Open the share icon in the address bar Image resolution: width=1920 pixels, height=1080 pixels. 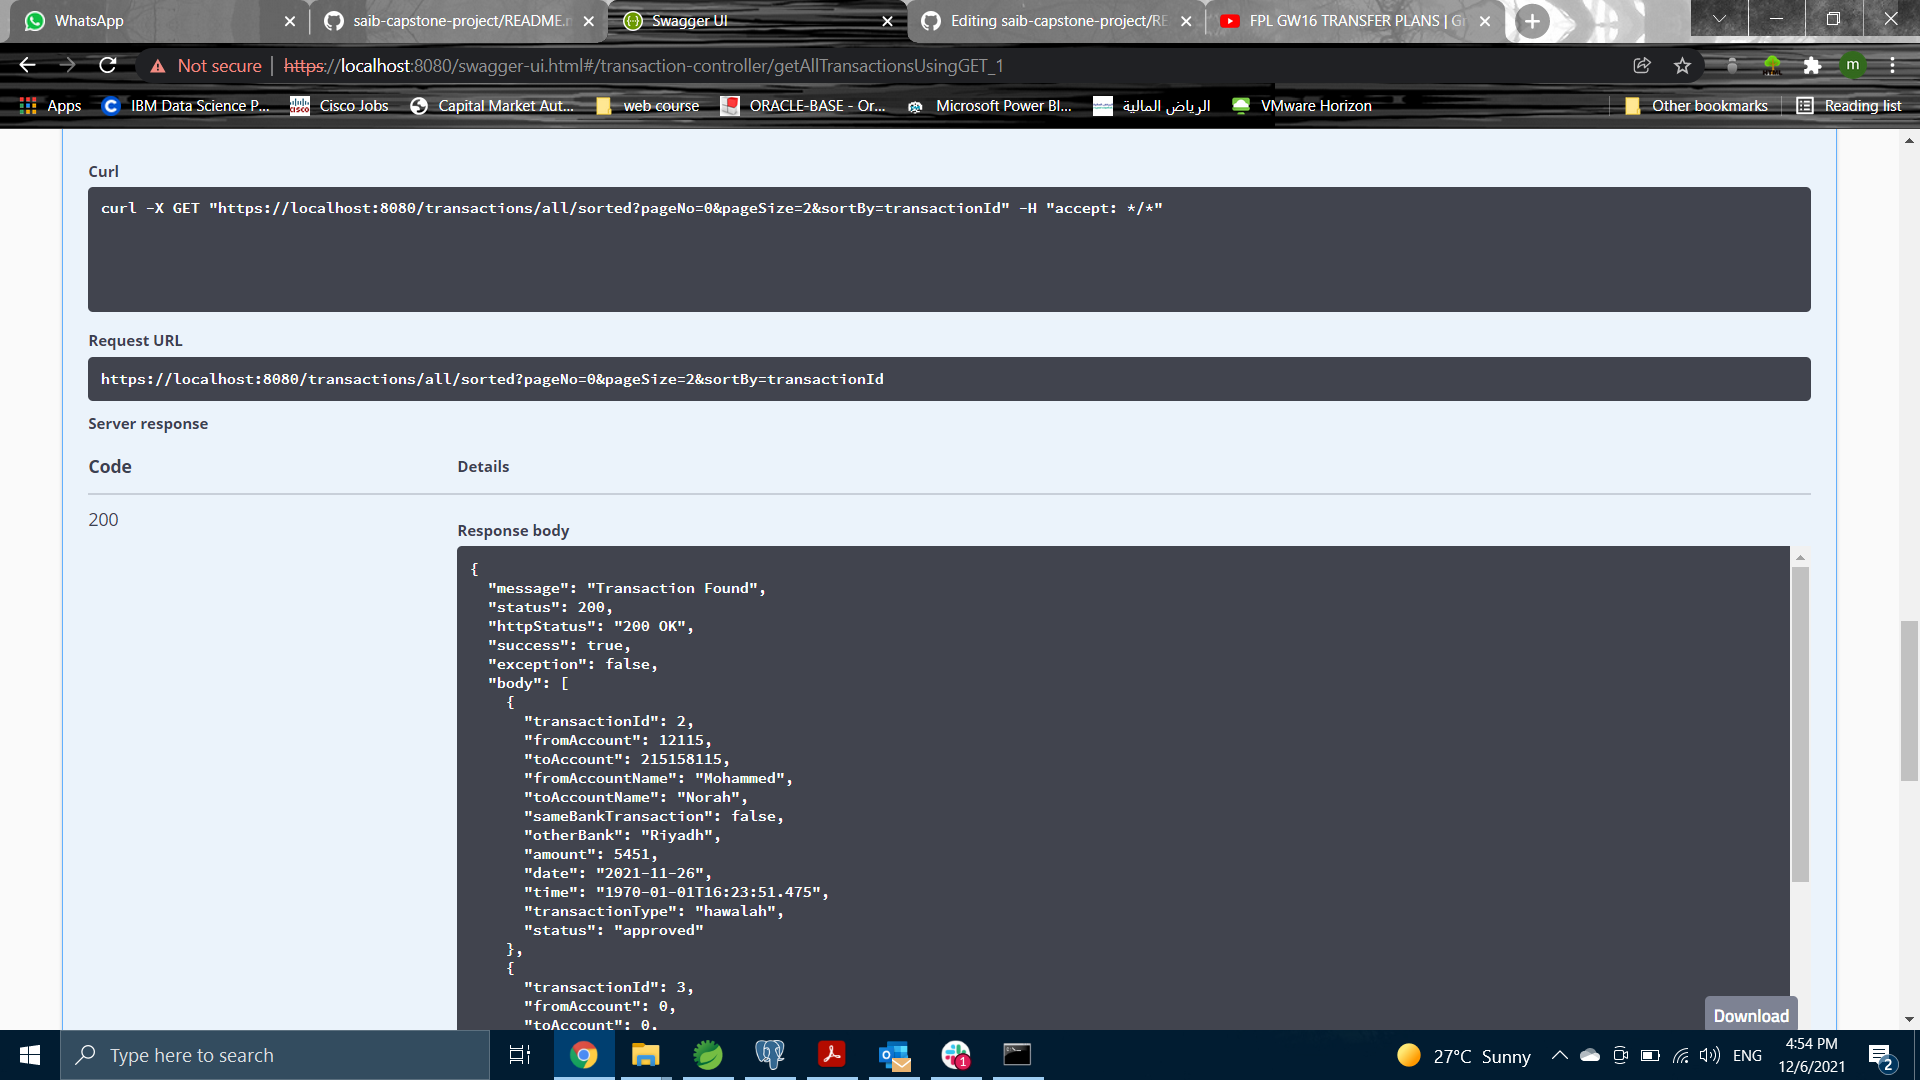pos(1641,65)
